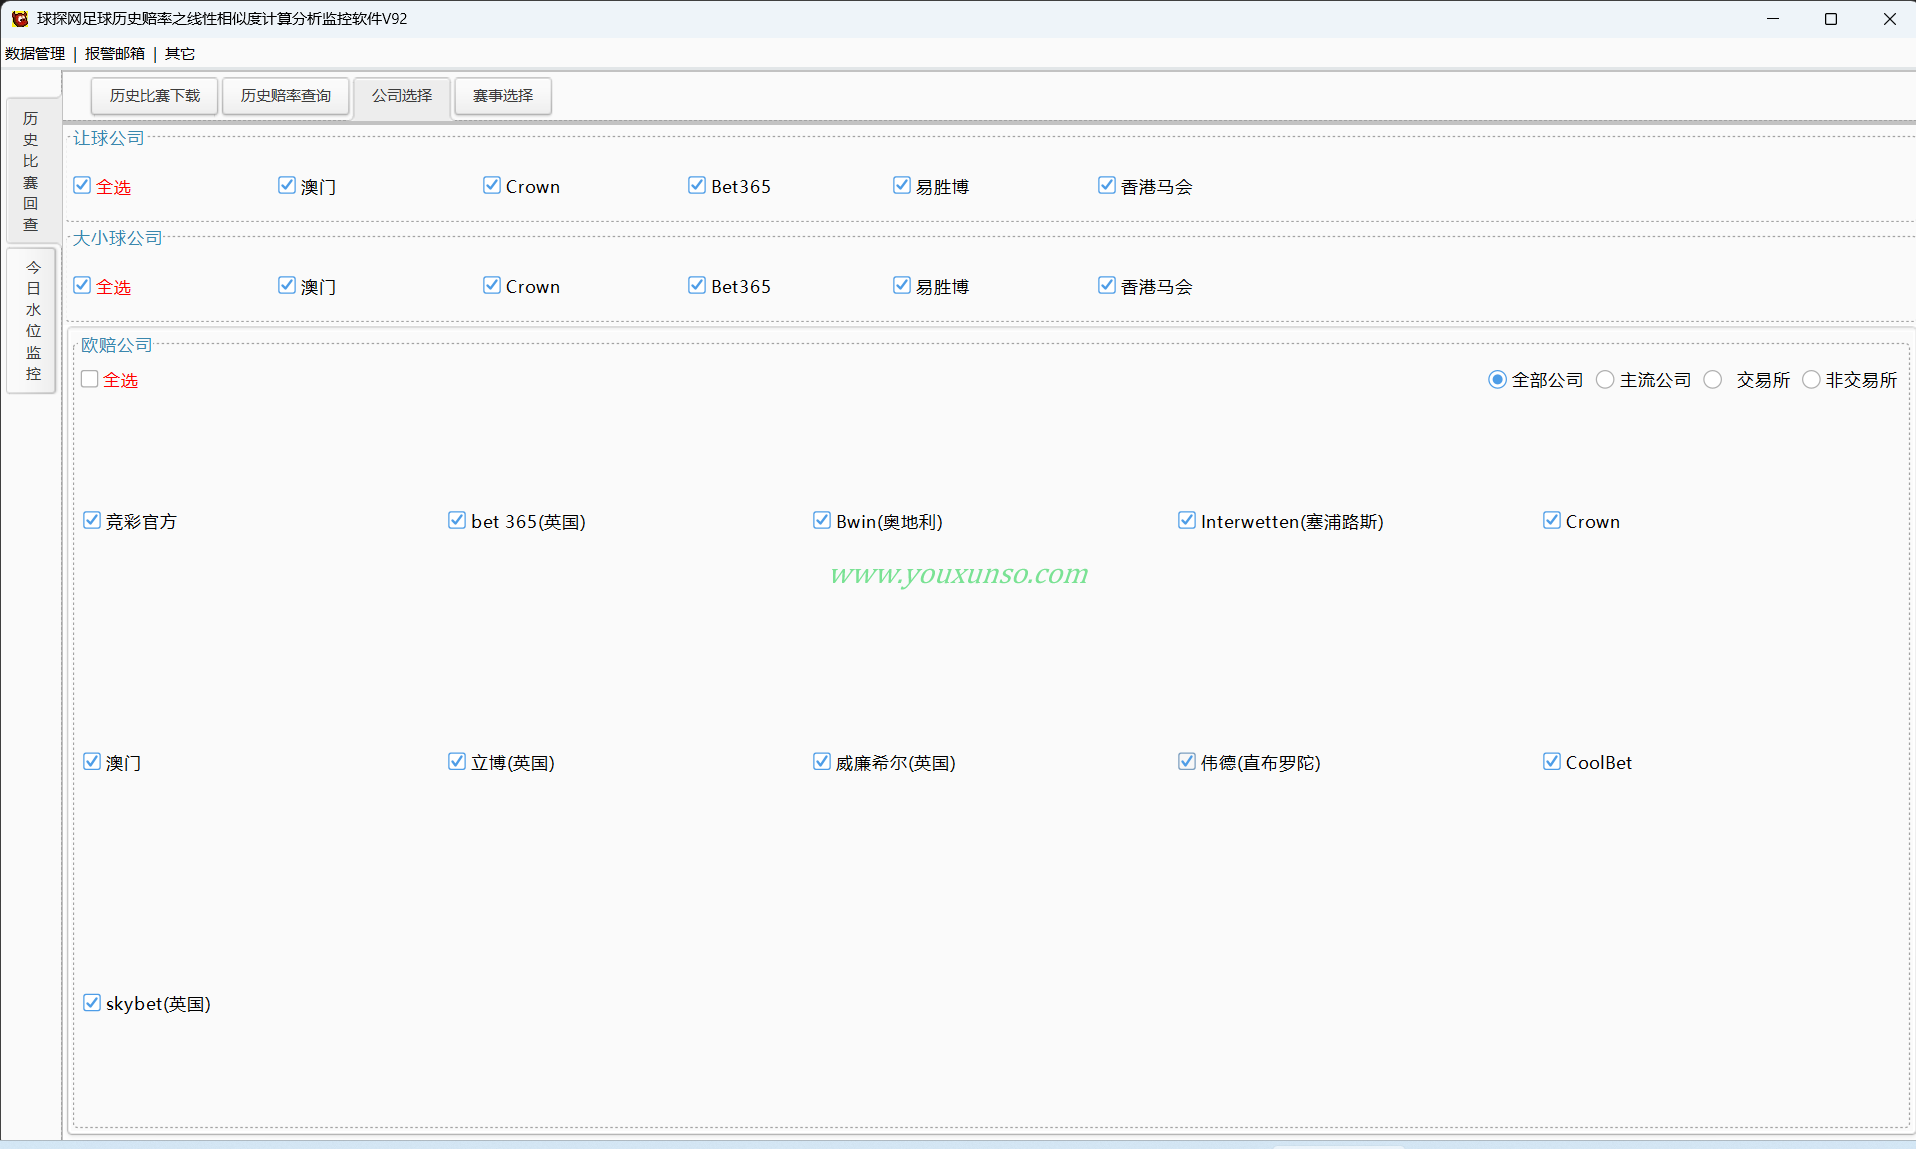This screenshot has height=1149, width=1916.
Task: Open the 数据管理 menu
Action: 35,54
